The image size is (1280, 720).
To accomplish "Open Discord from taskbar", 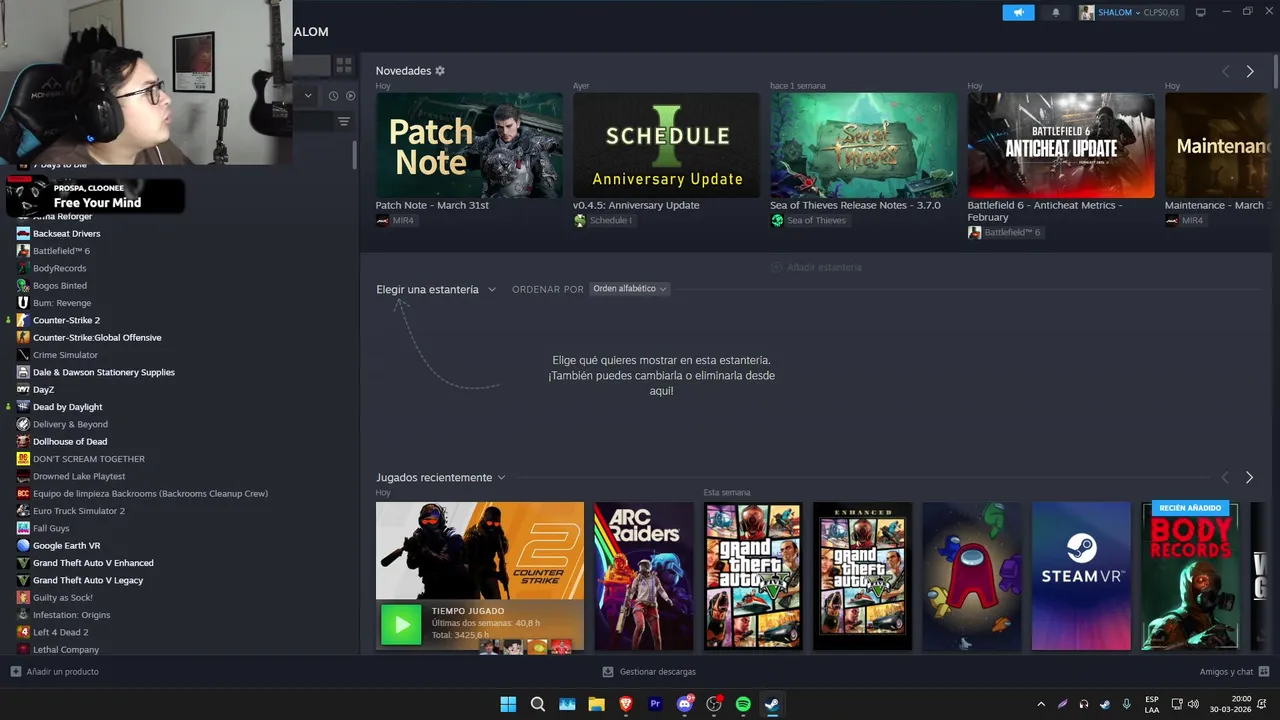I will [685, 704].
